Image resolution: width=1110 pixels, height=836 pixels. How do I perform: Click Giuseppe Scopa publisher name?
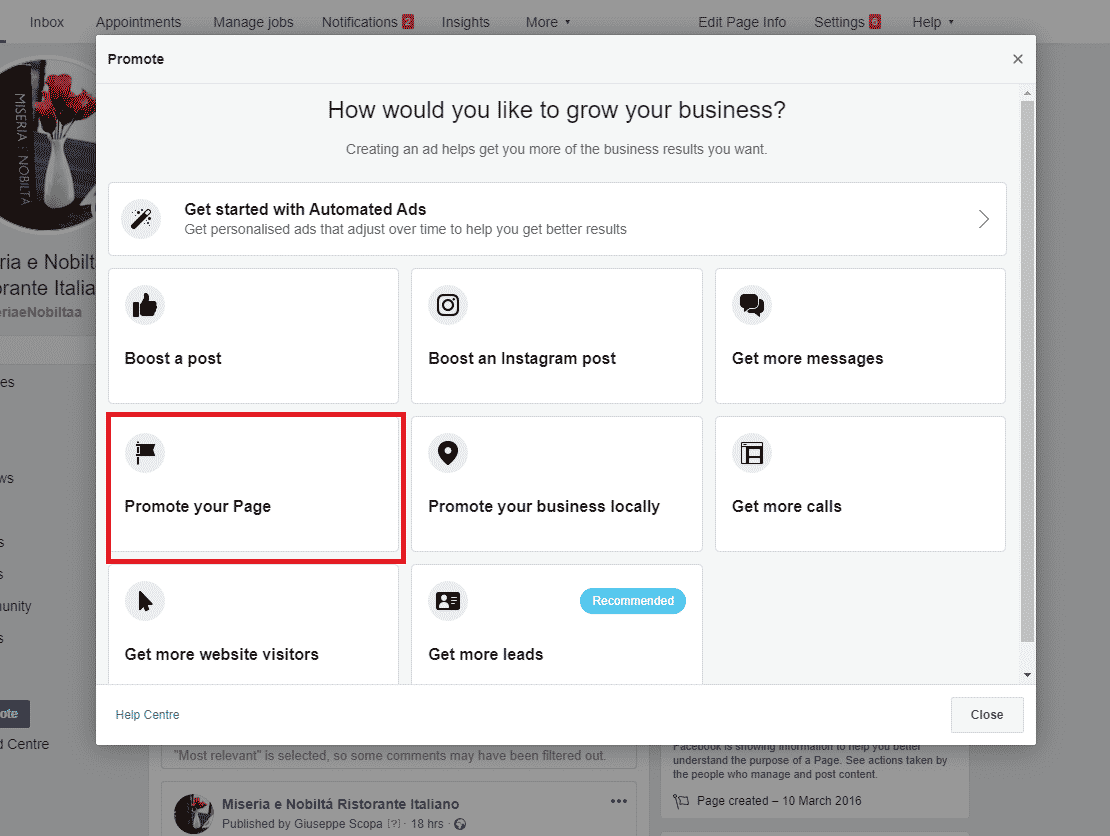[339, 824]
